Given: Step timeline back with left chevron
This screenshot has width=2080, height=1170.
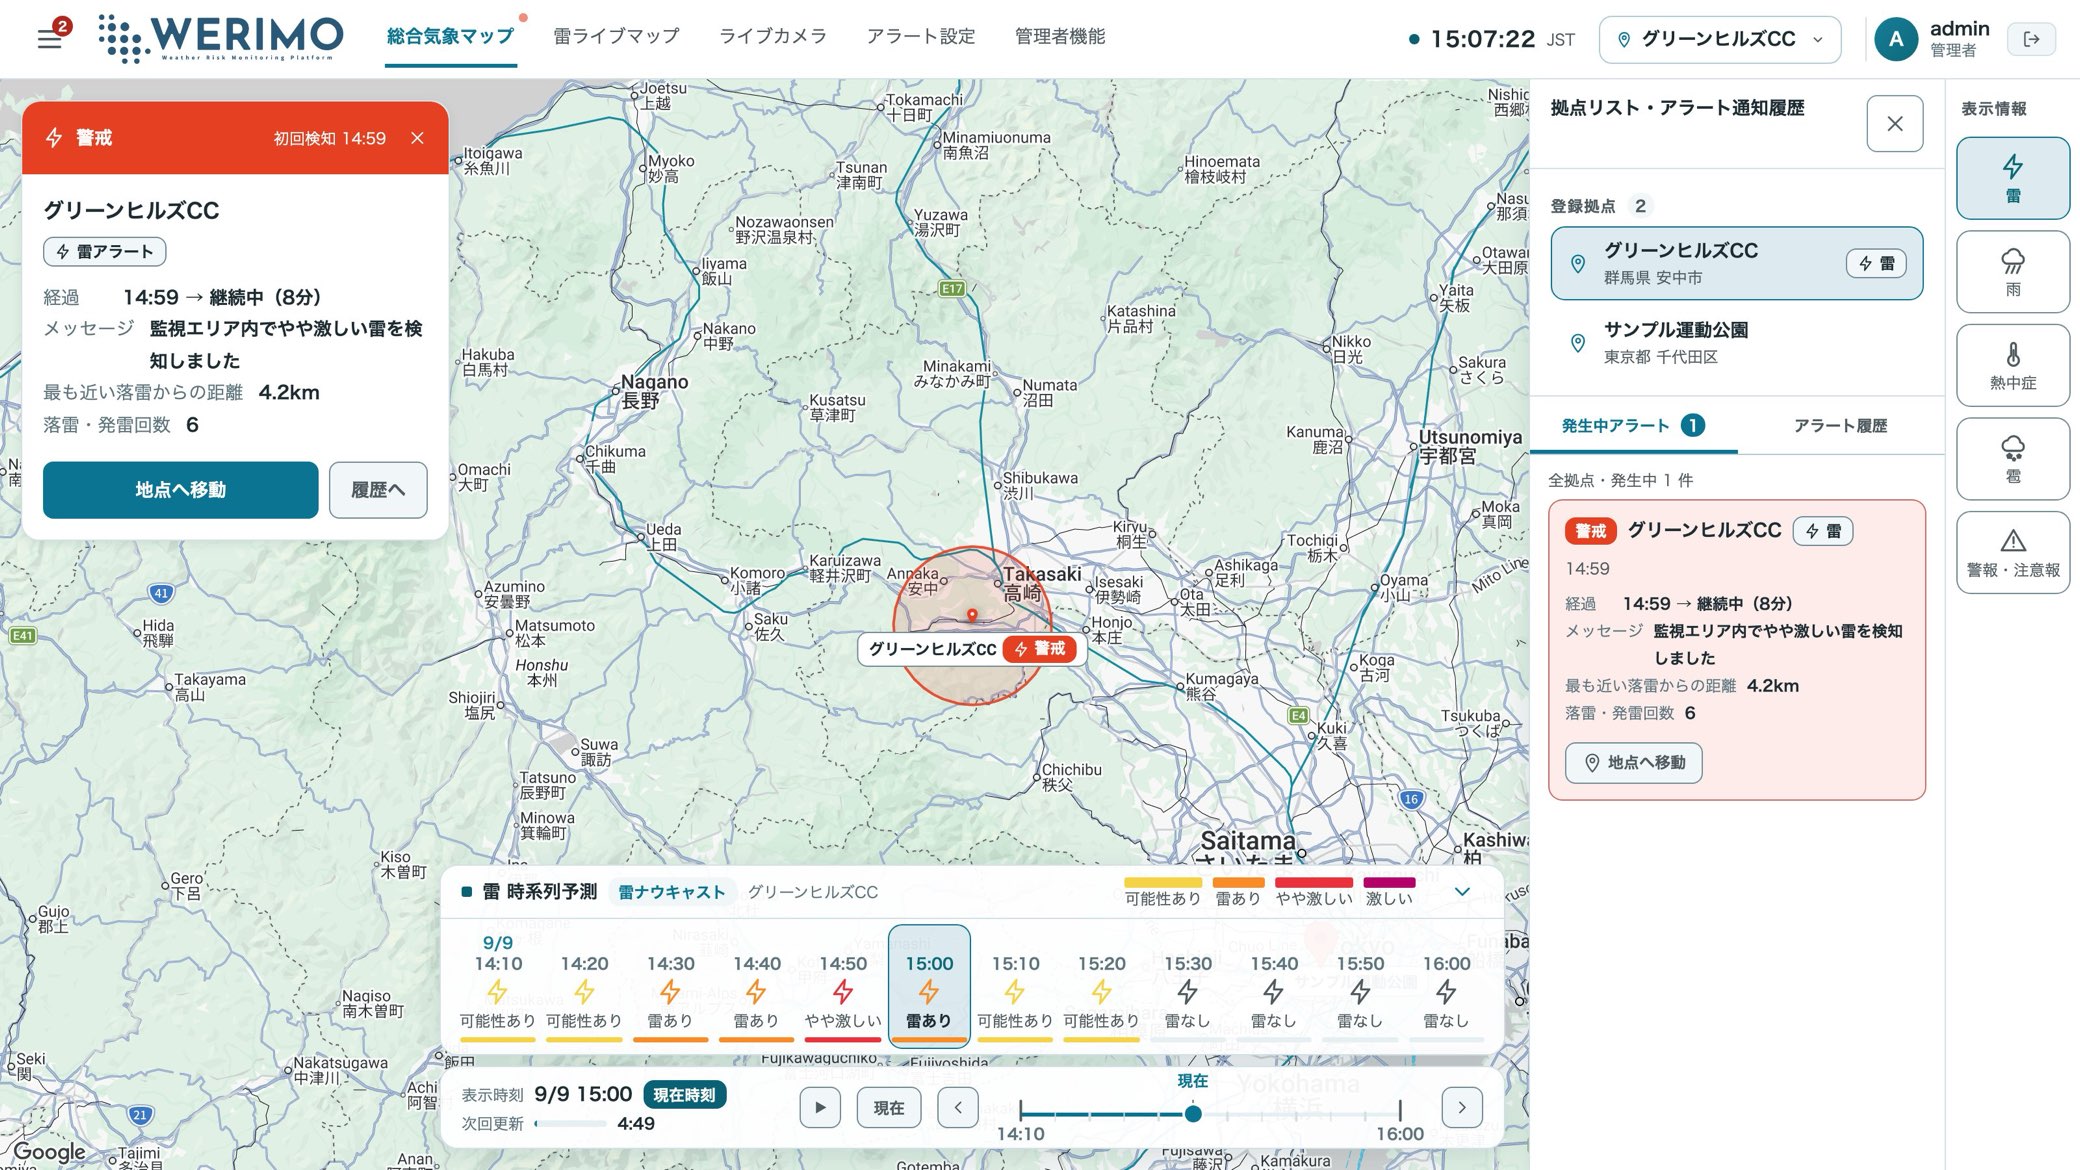Looking at the screenshot, I should click(x=958, y=1107).
